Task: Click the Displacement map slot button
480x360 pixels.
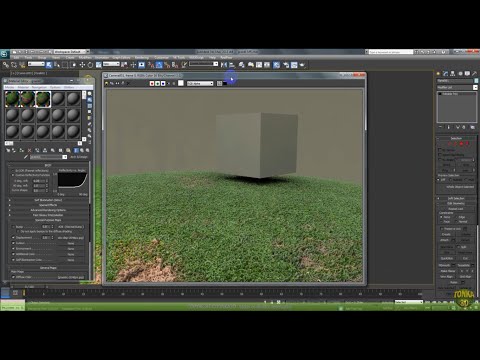Action: click(x=71, y=238)
